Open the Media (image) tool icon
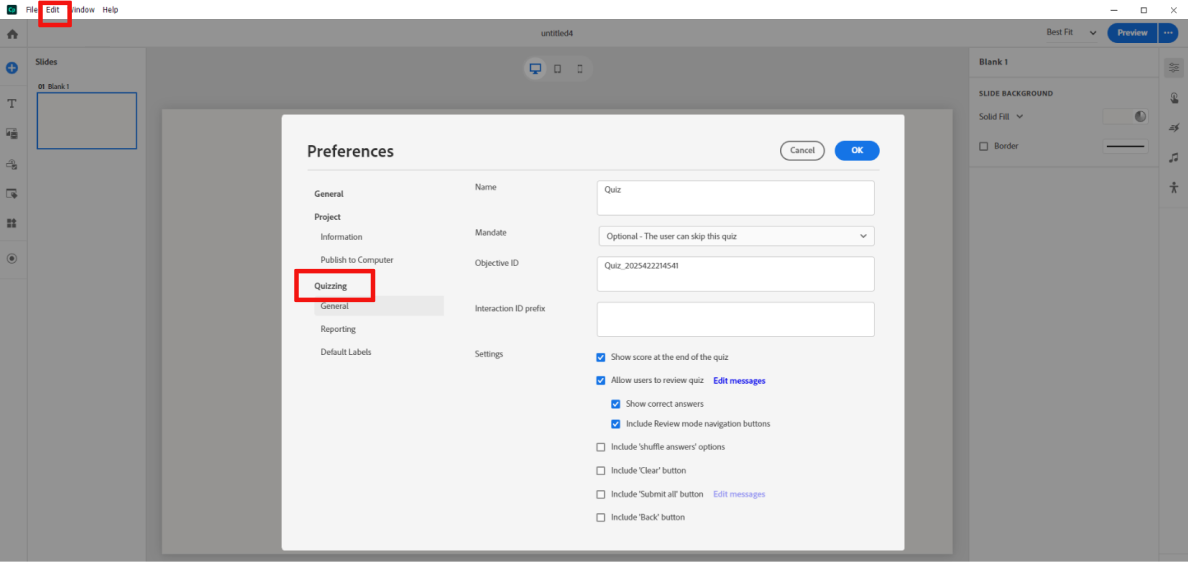Viewport: 1188px width, 562px height. pyautogui.click(x=12, y=133)
